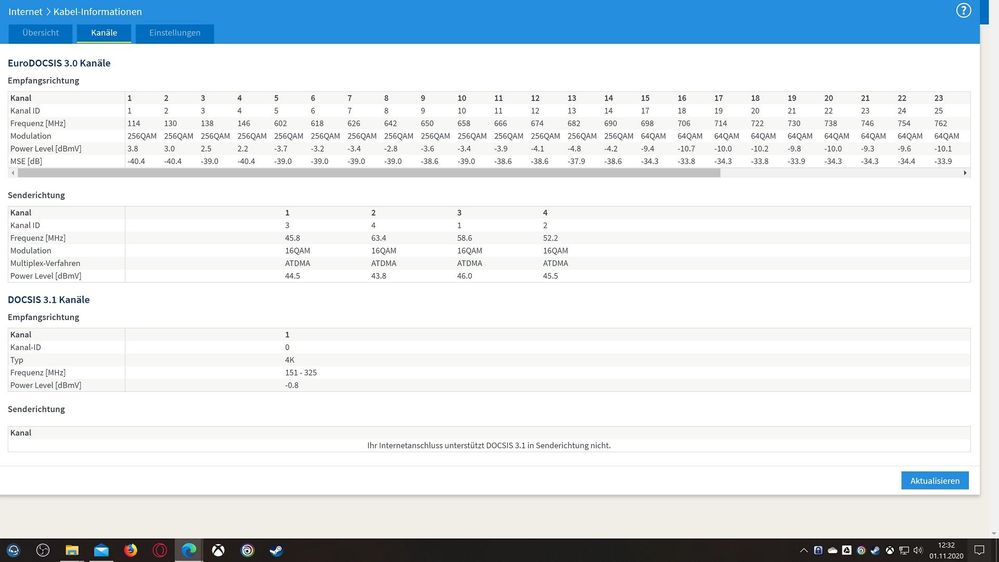Click the upstream power level 44.5
This screenshot has height=562, width=999.
point(292,276)
